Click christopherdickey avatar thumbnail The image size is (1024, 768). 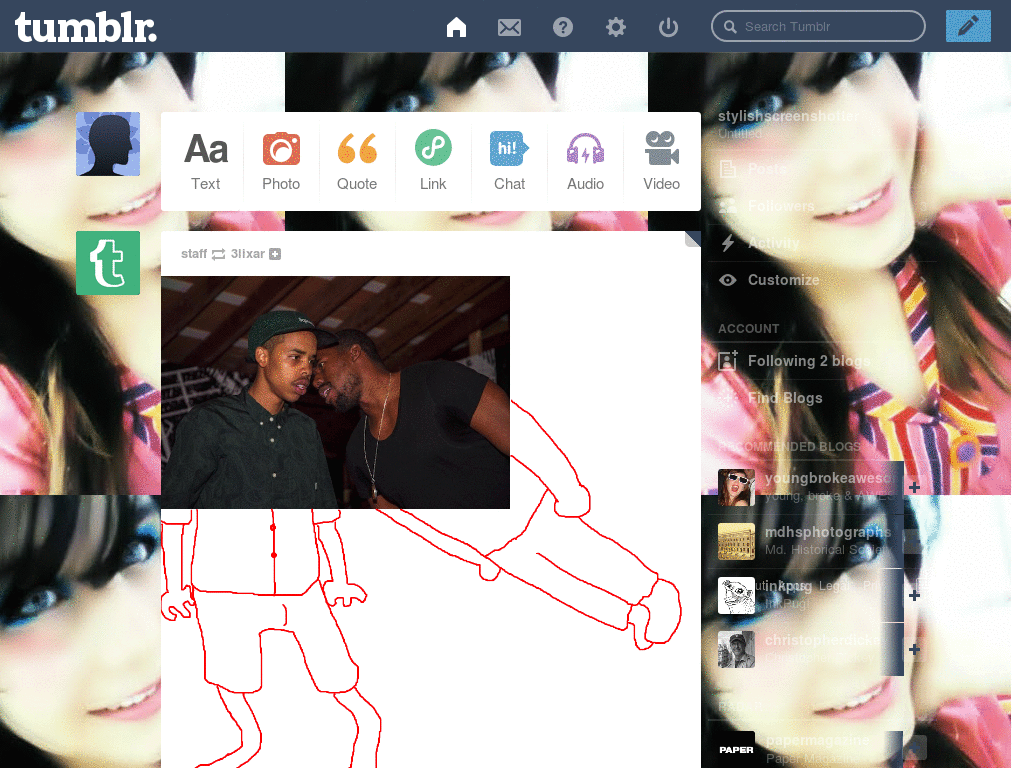pos(736,649)
